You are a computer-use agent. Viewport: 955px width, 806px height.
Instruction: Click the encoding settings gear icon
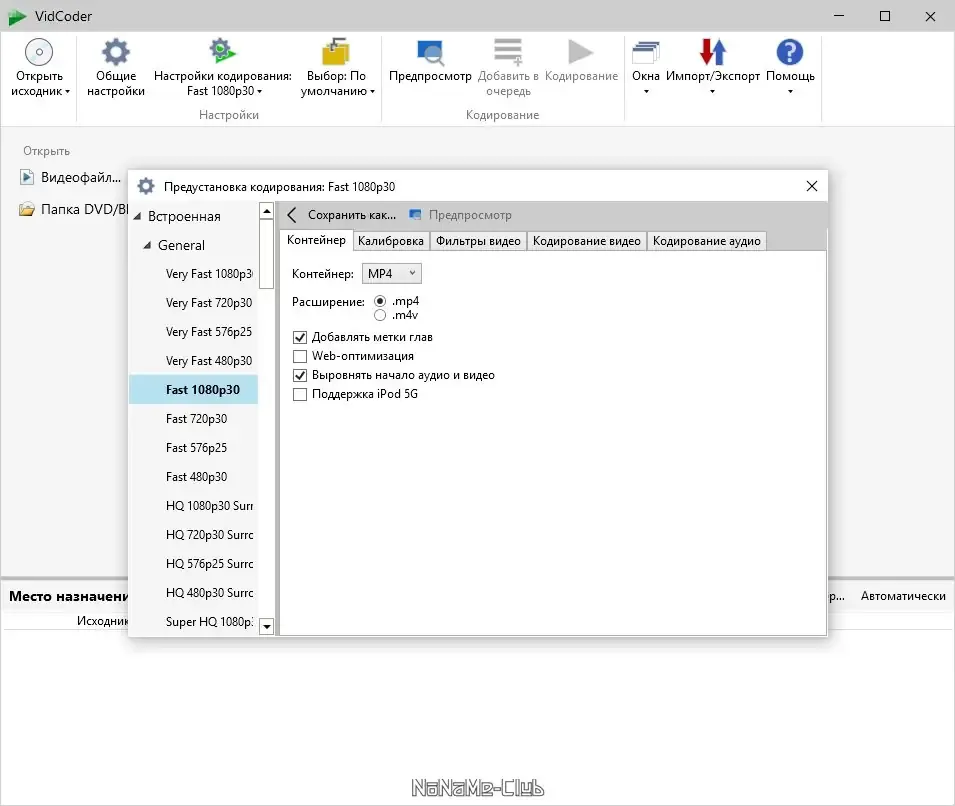[222, 51]
